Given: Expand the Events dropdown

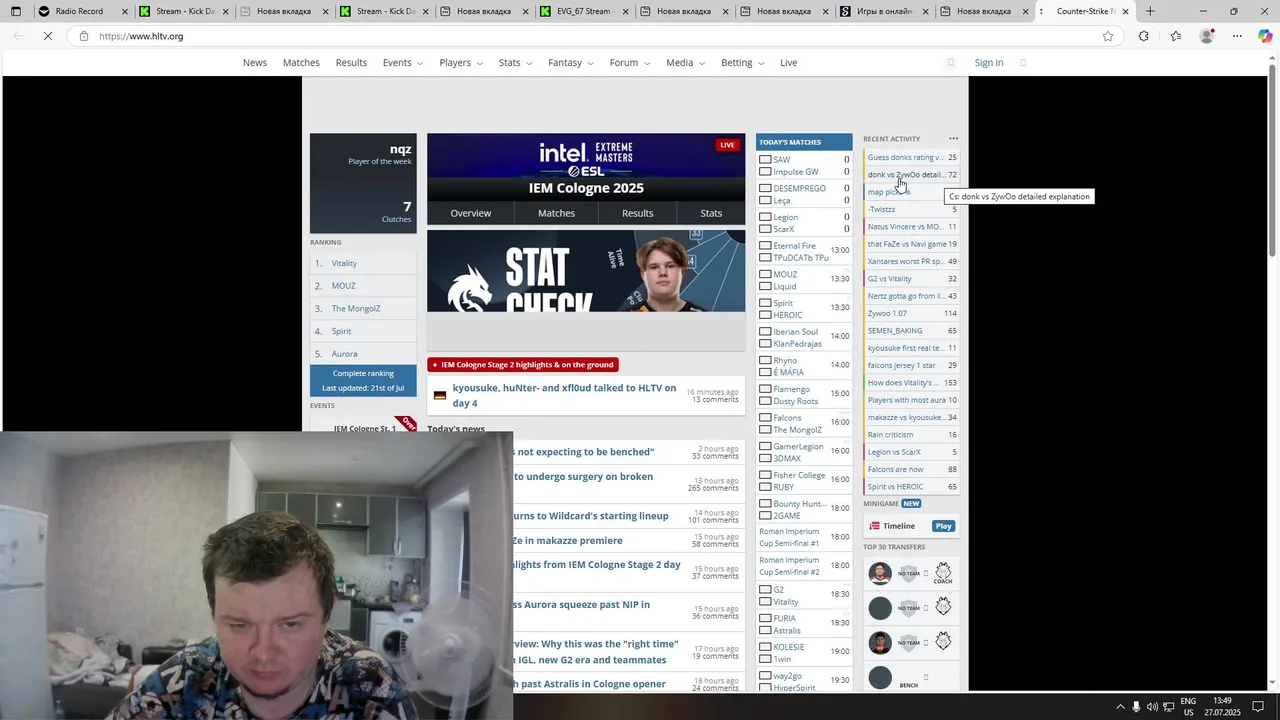Looking at the screenshot, I should point(403,62).
